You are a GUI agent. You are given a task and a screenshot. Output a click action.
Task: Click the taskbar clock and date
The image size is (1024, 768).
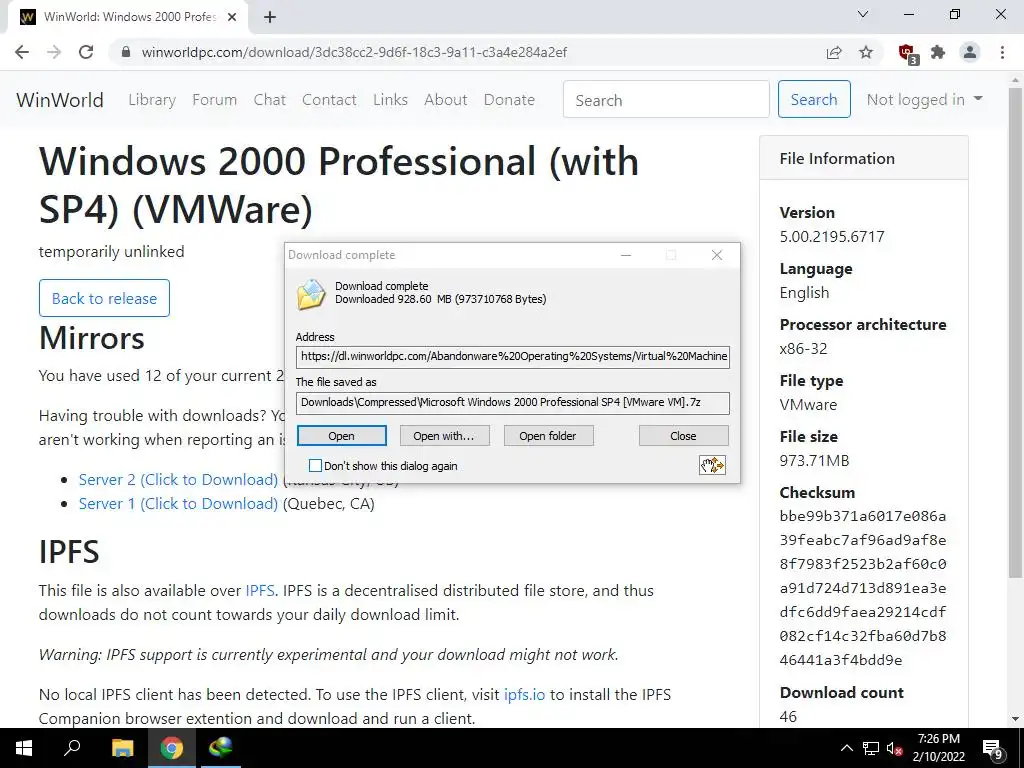(938, 748)
